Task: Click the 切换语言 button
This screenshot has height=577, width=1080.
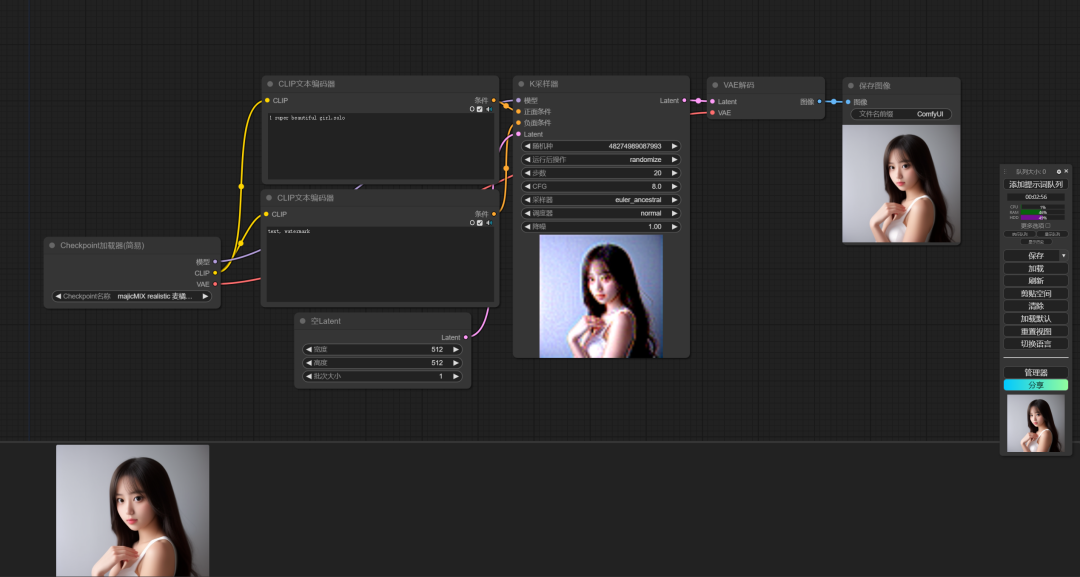Action: coord(1036,344)
